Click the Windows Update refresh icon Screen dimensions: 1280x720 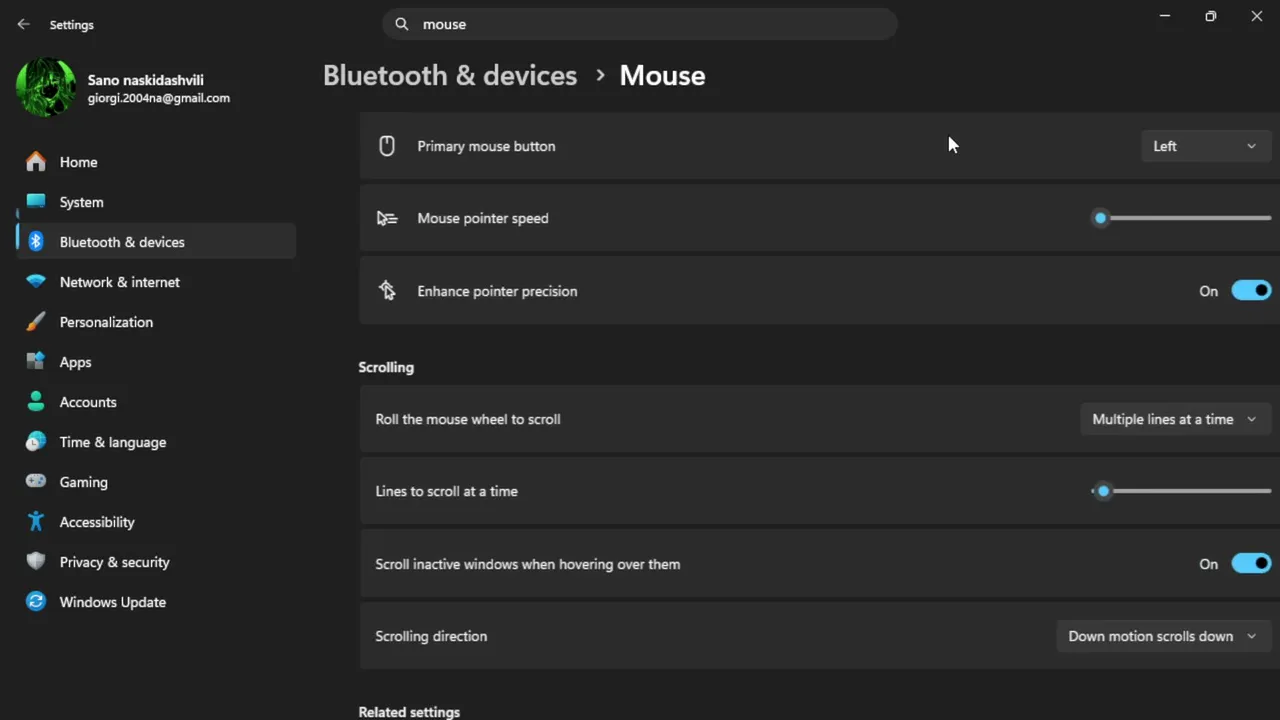pyautogui.click(x=36, y=602)
